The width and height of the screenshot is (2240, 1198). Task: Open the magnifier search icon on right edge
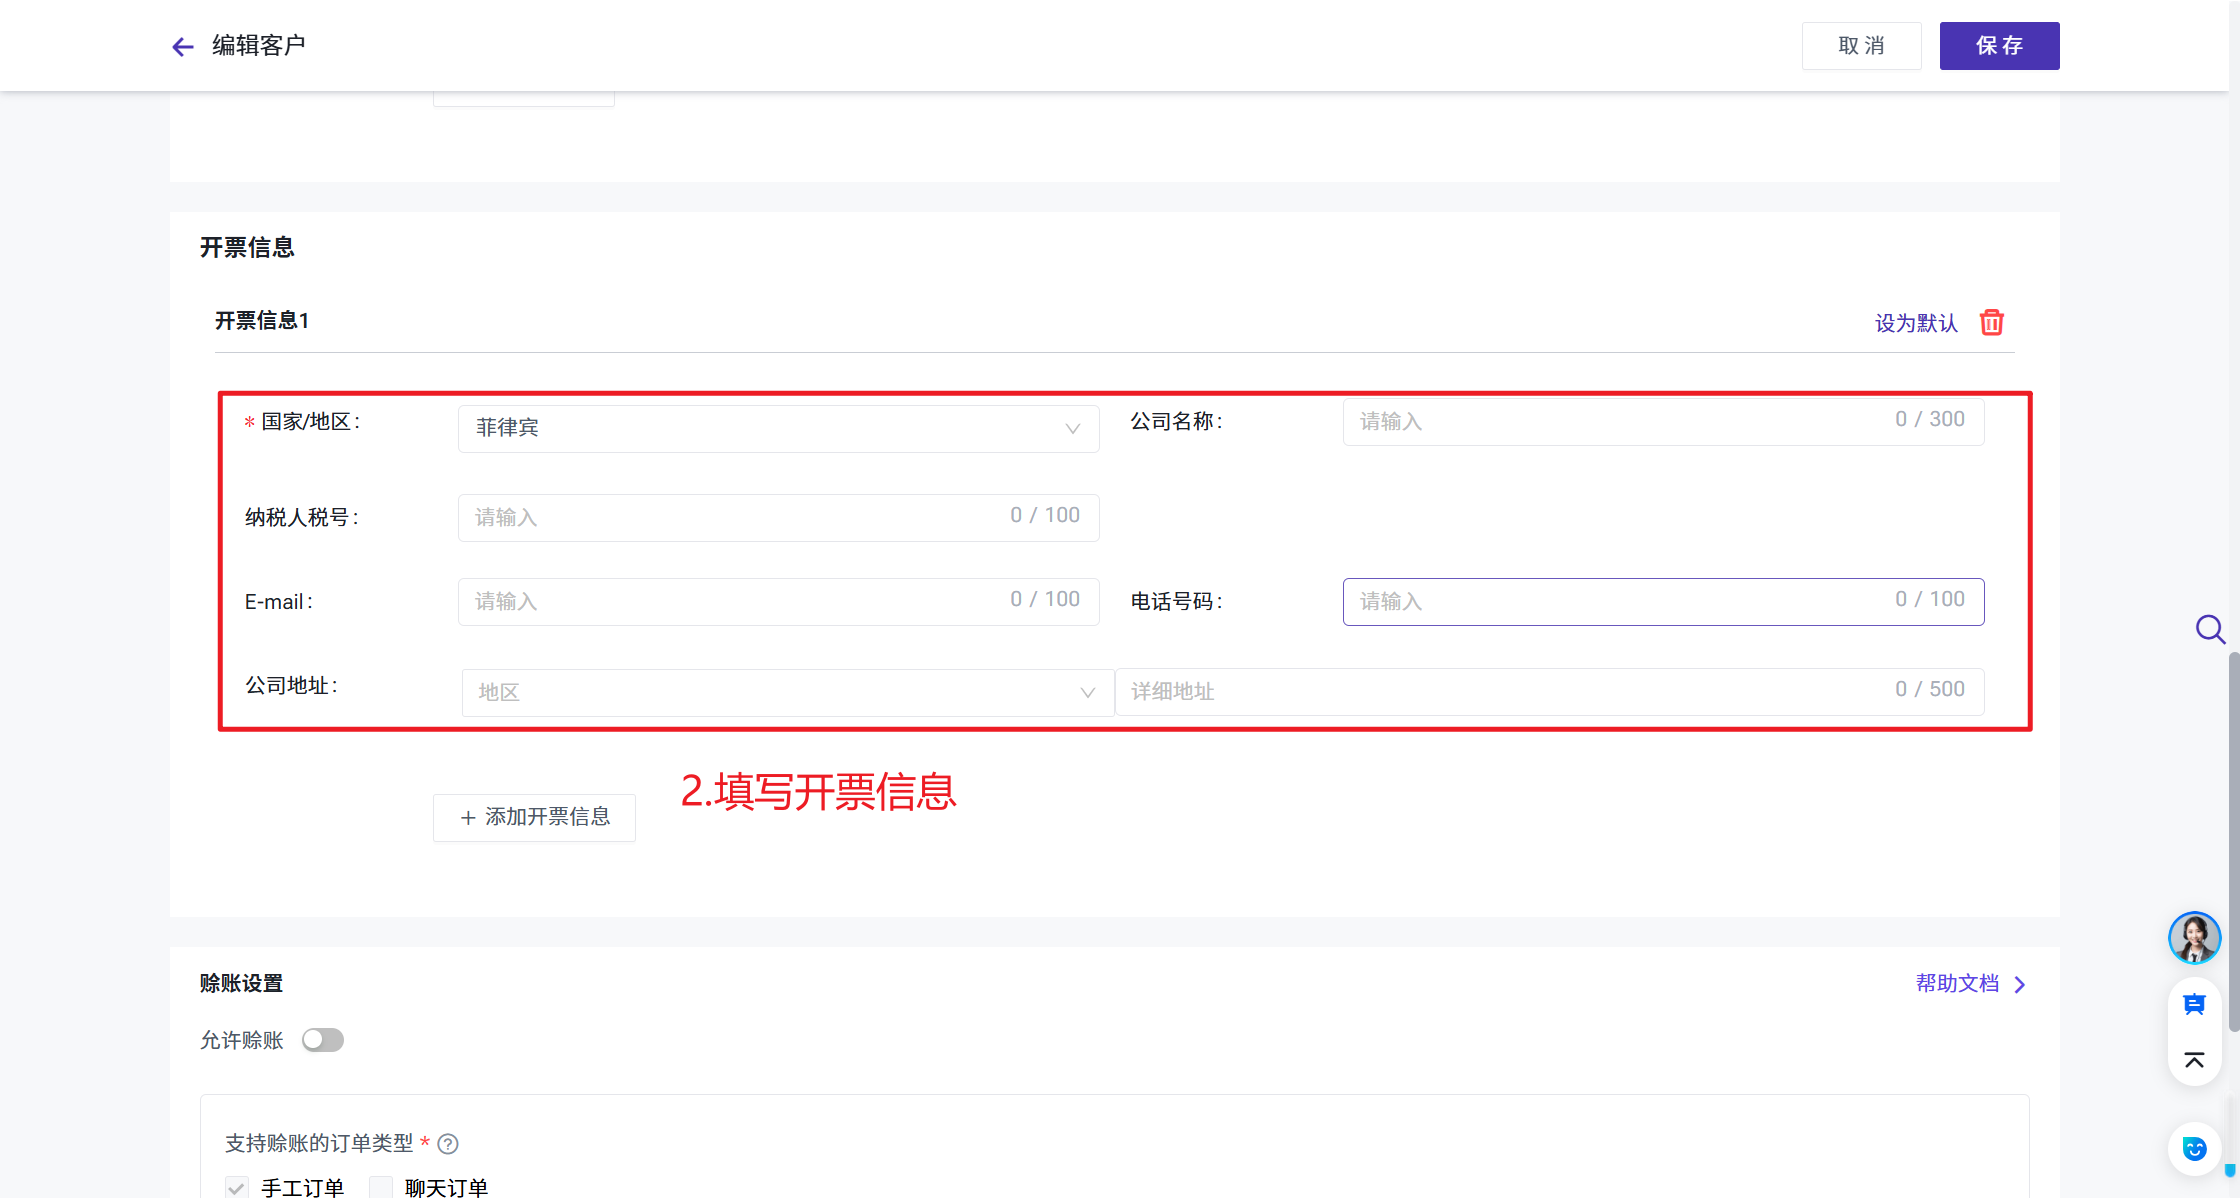coord(2210,629)
